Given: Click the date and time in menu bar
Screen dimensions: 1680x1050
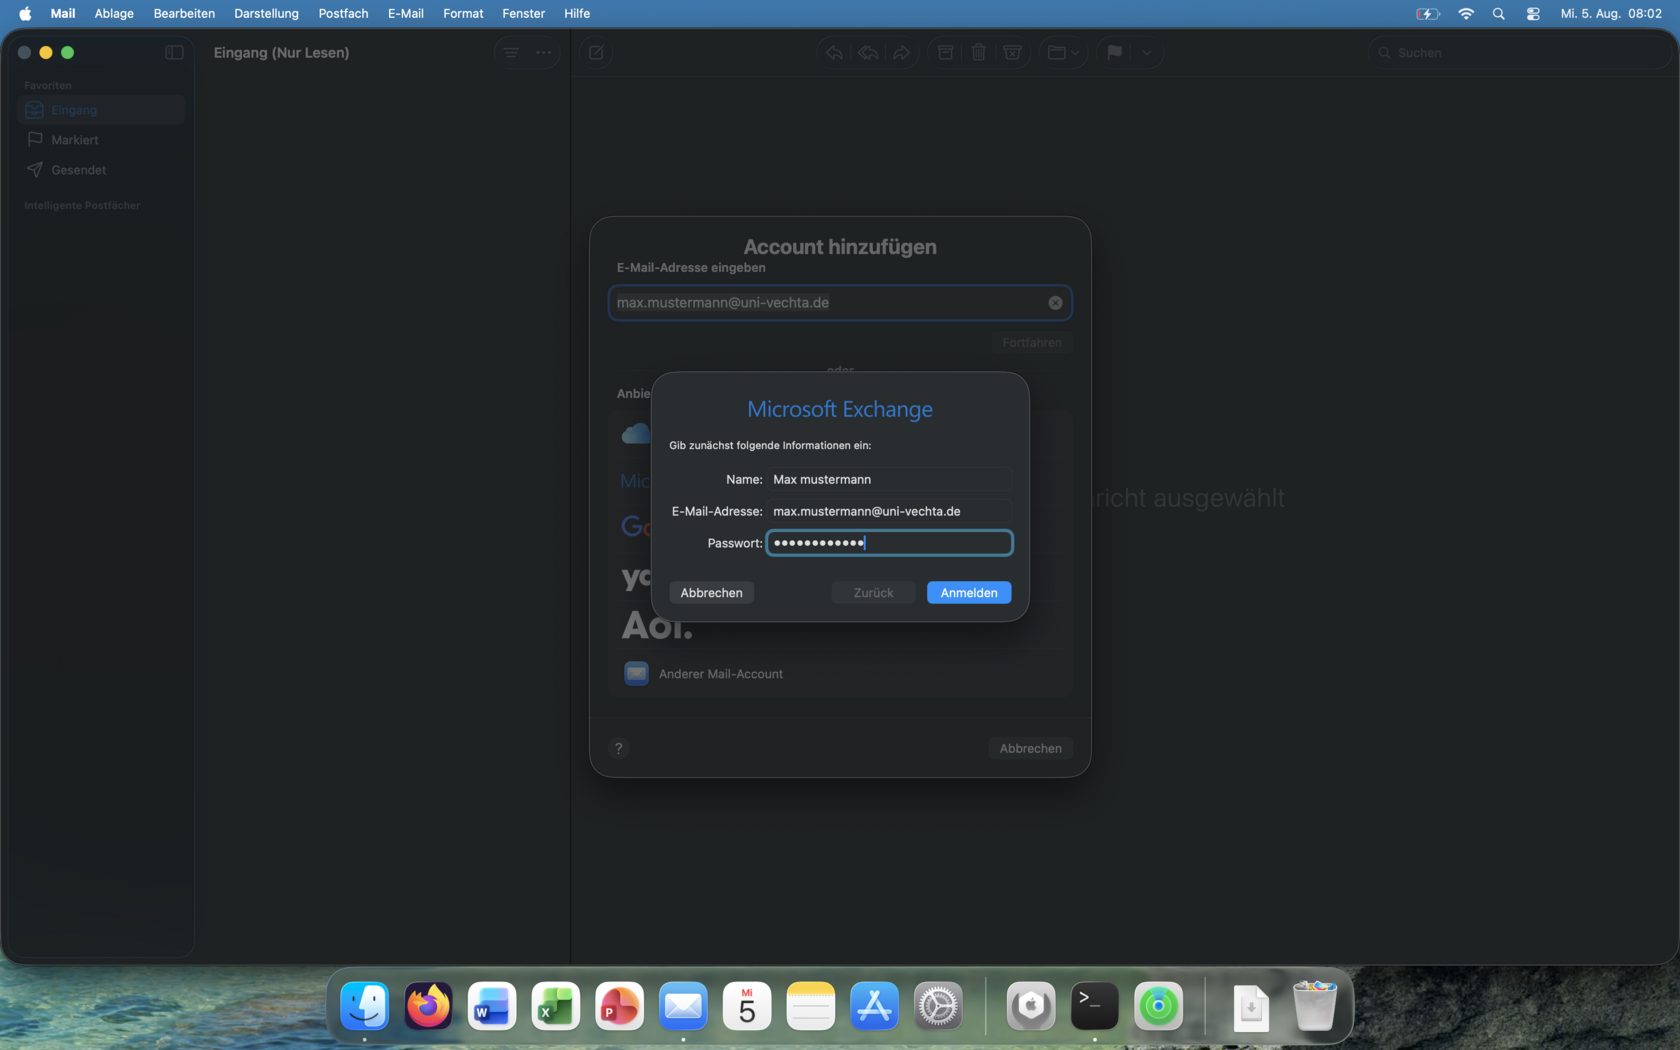Looking at the screenshot, I should 1611,14.
